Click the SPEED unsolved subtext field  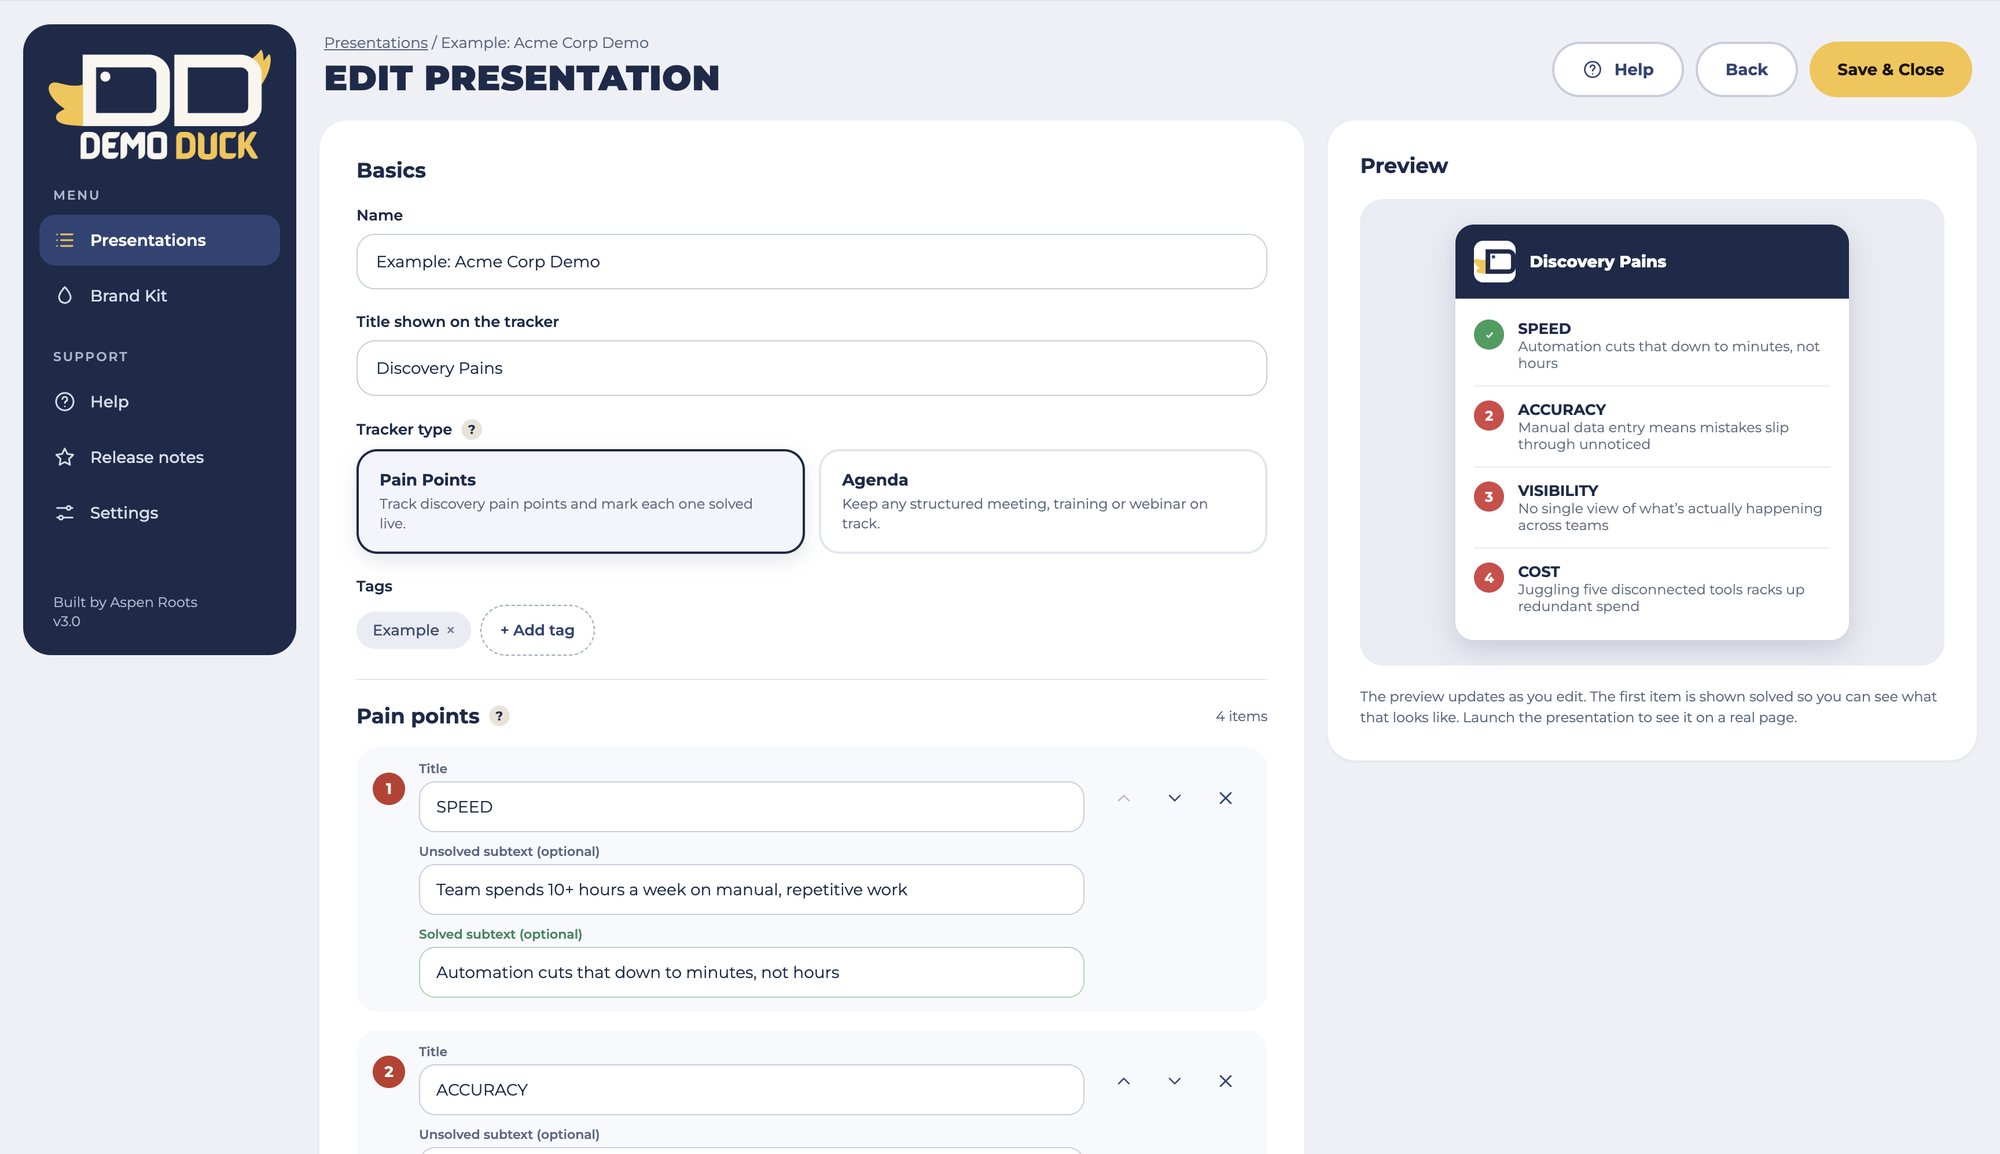pos(751,890)
